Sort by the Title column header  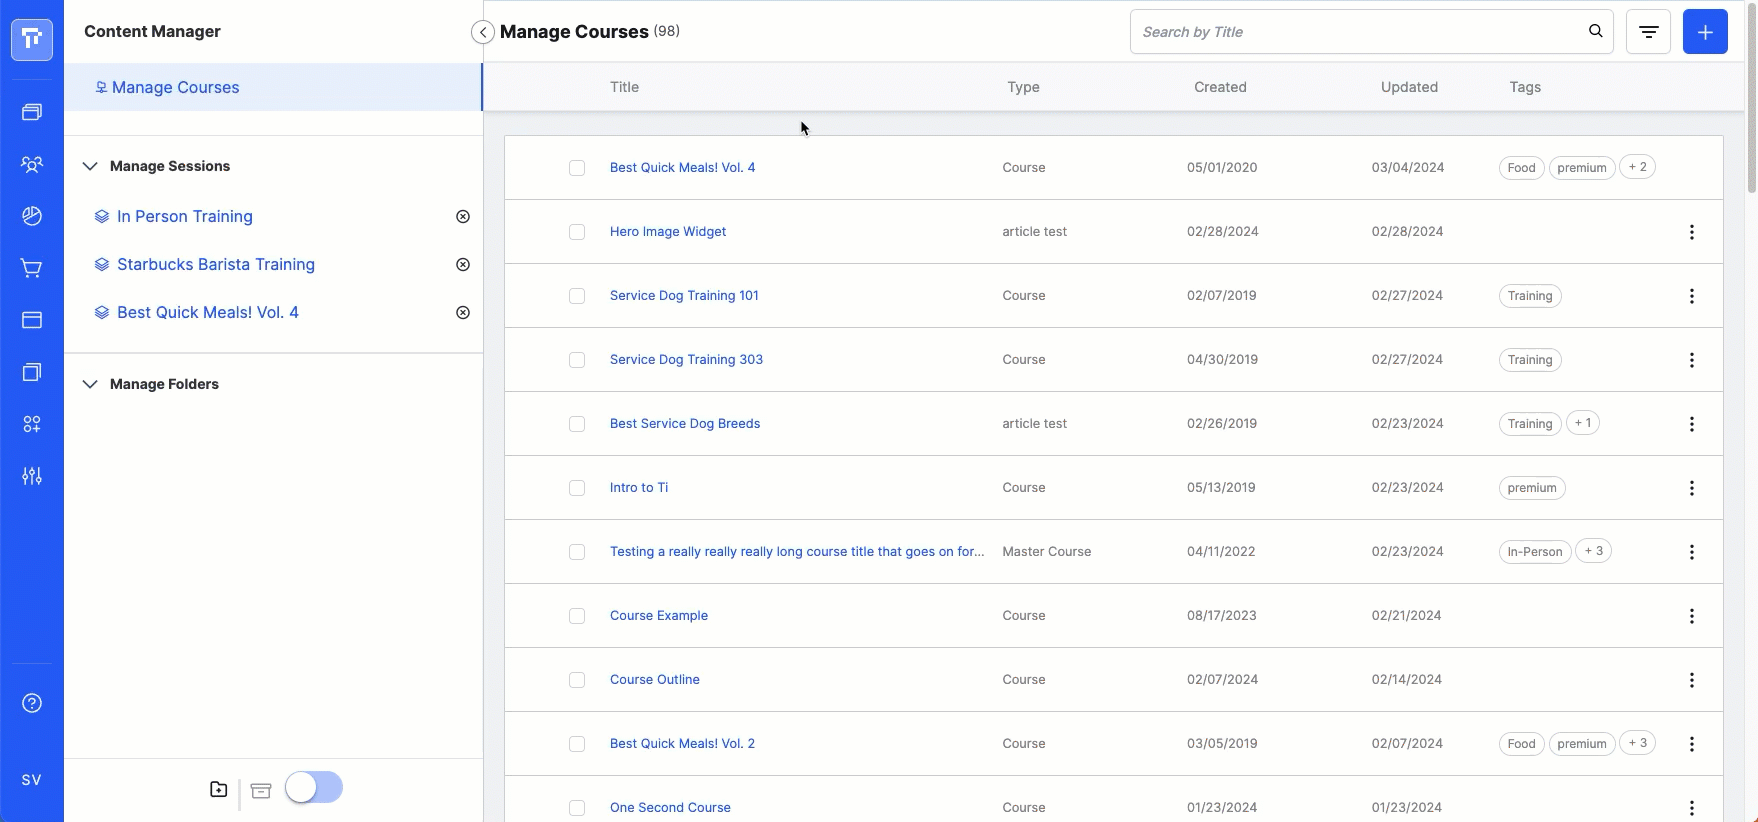(x=624, y=87)
